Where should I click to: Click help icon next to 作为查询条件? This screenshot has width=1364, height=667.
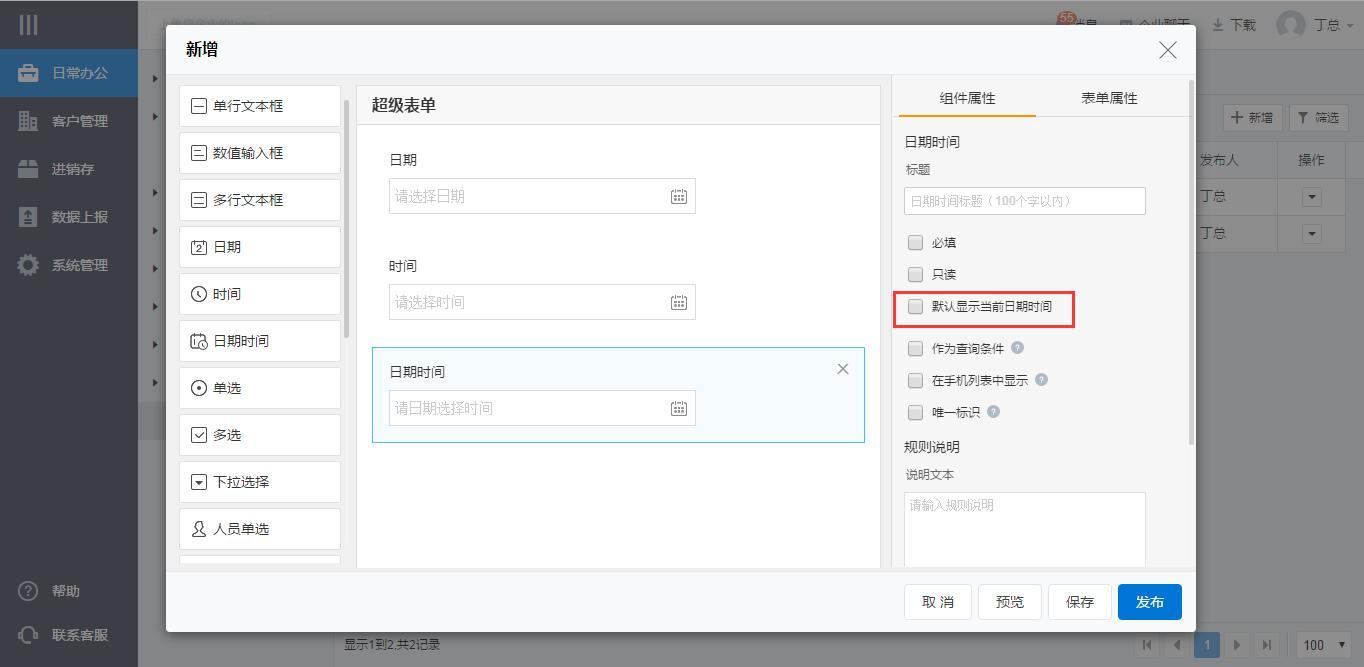tap(1017, 348)
